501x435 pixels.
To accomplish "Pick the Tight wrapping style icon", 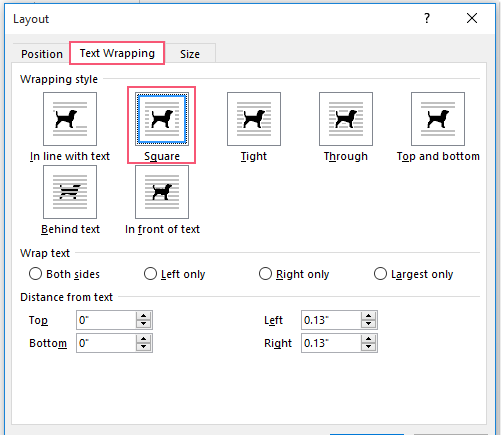I will point(254,119).
